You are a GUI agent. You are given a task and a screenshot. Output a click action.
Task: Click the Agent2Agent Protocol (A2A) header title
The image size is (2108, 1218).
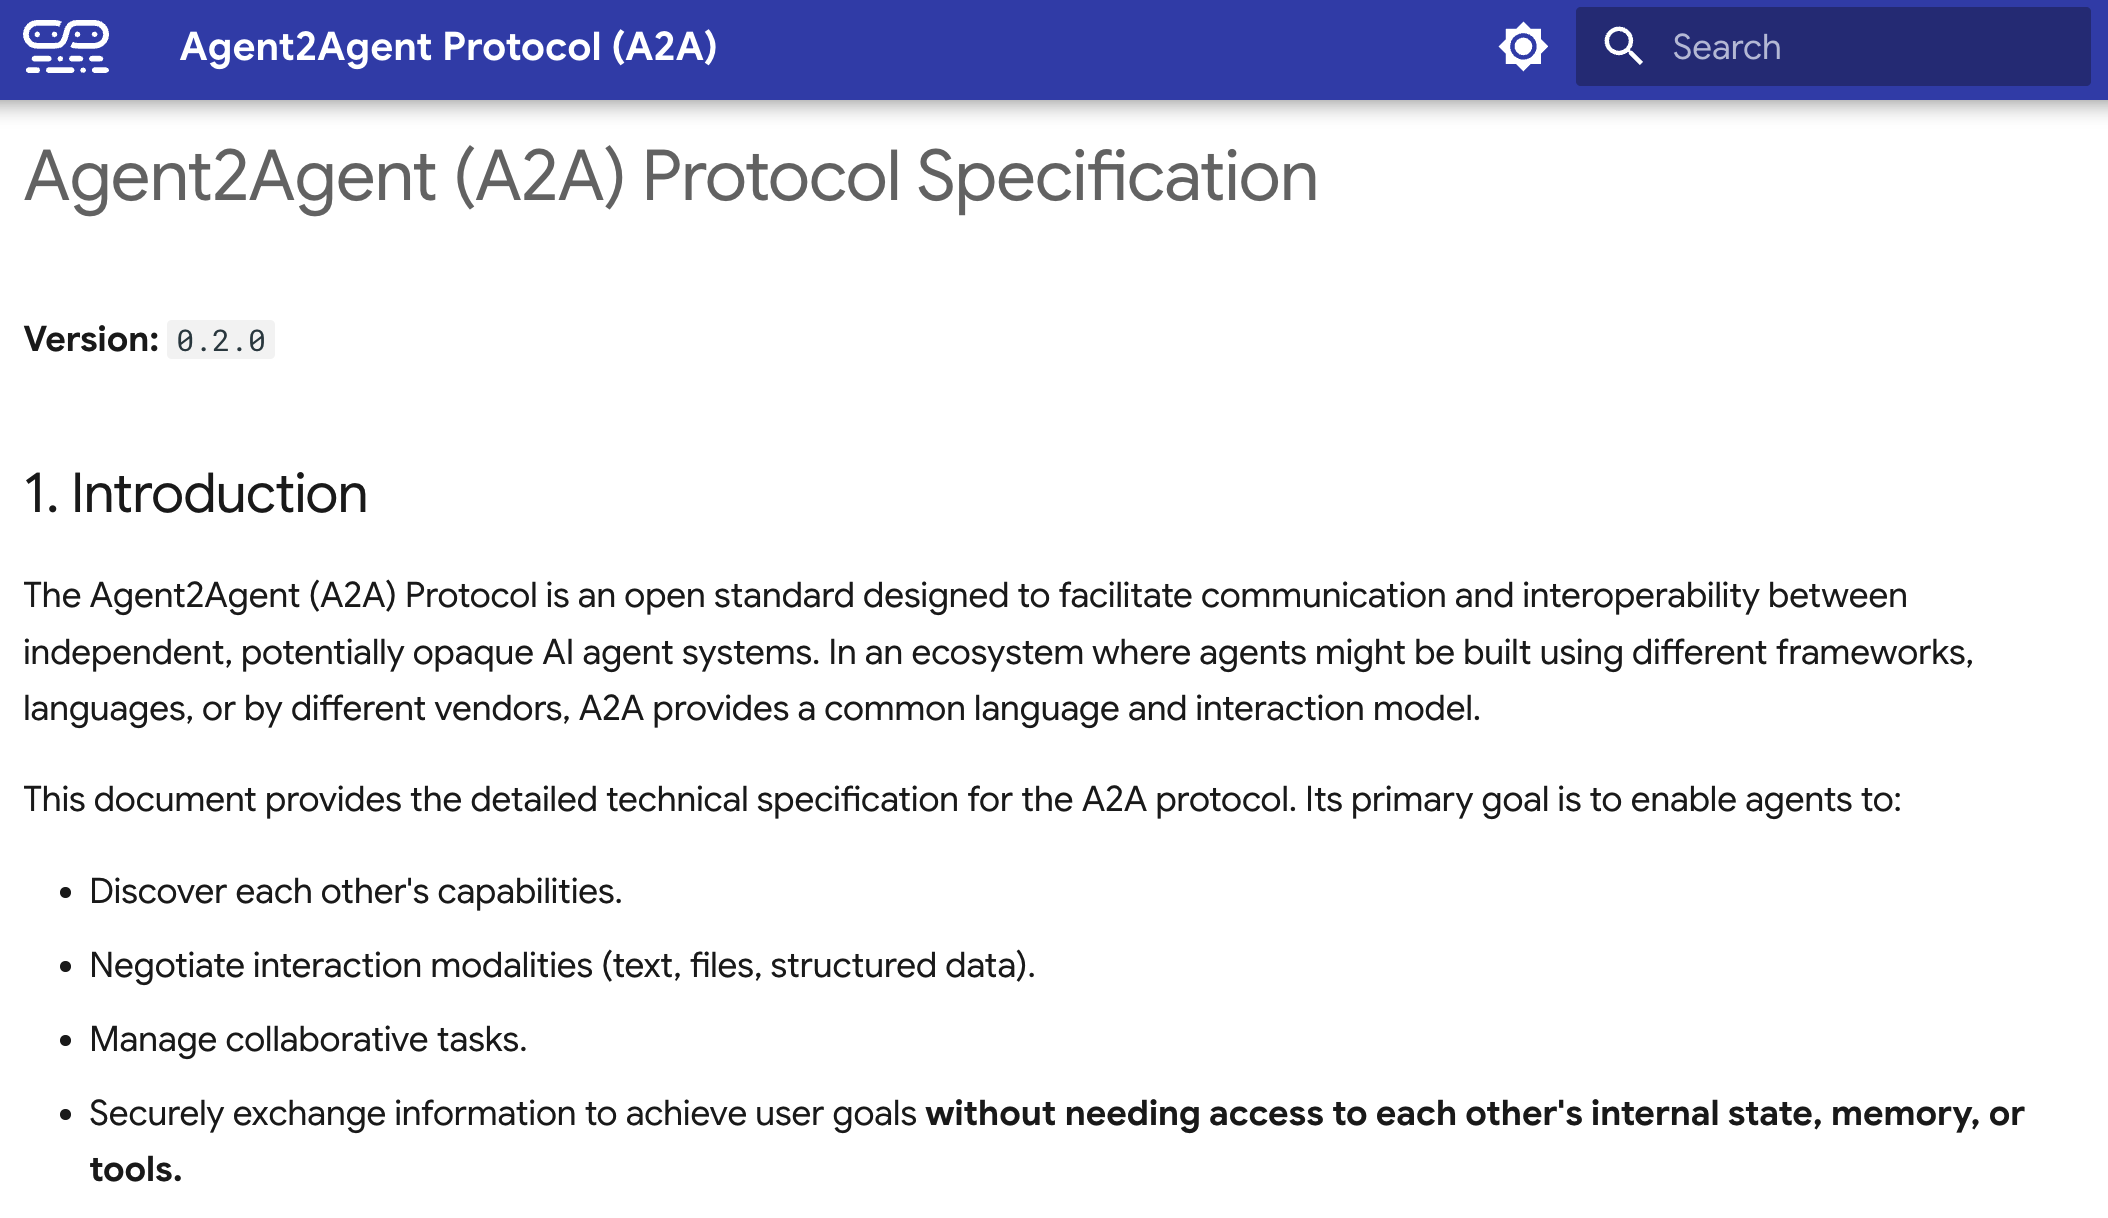[448, 47]
